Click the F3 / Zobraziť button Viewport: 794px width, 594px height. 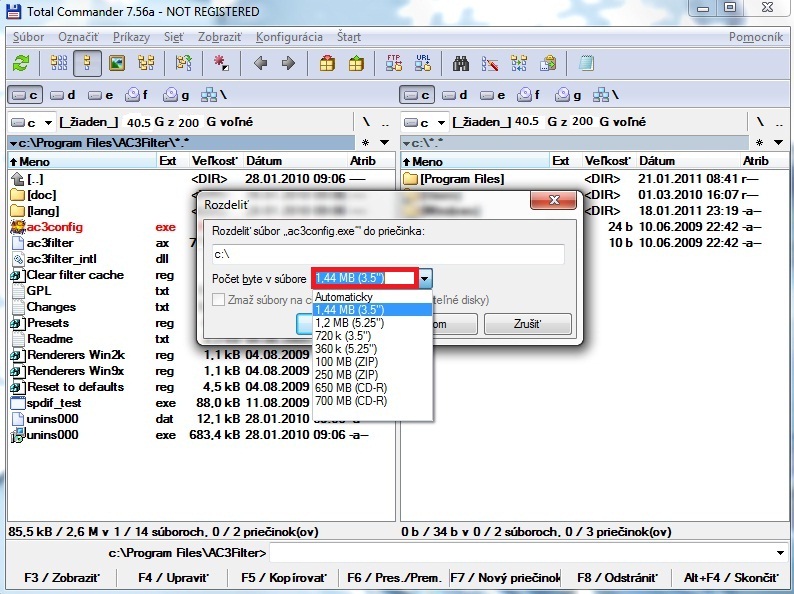62,578
